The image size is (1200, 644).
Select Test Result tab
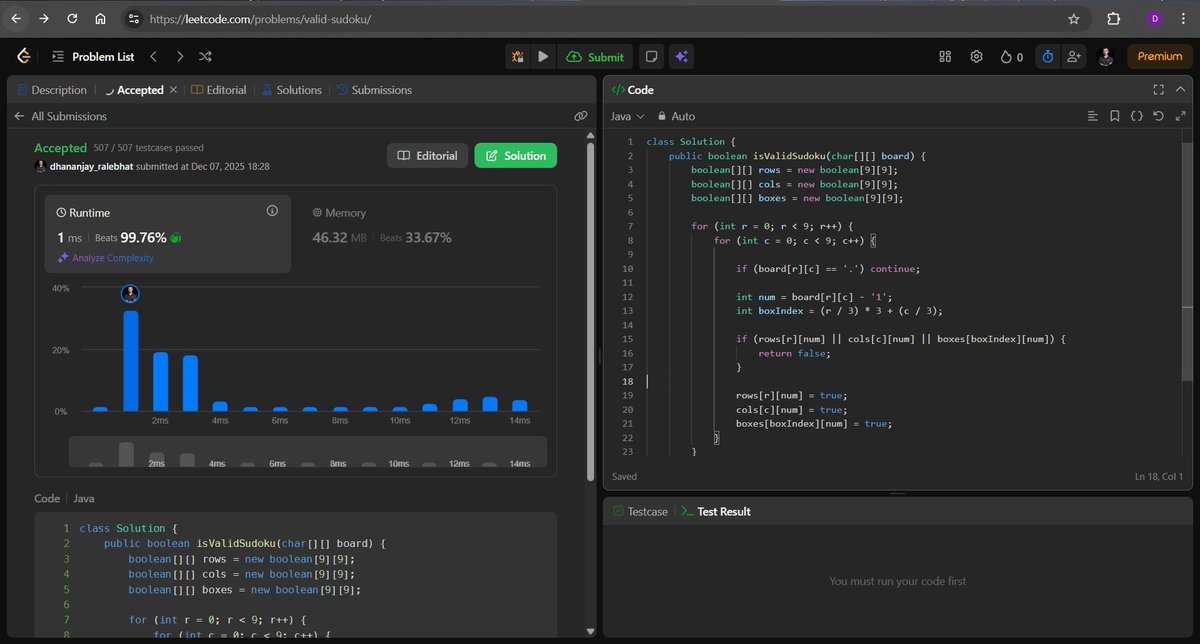tap(715, 511)
